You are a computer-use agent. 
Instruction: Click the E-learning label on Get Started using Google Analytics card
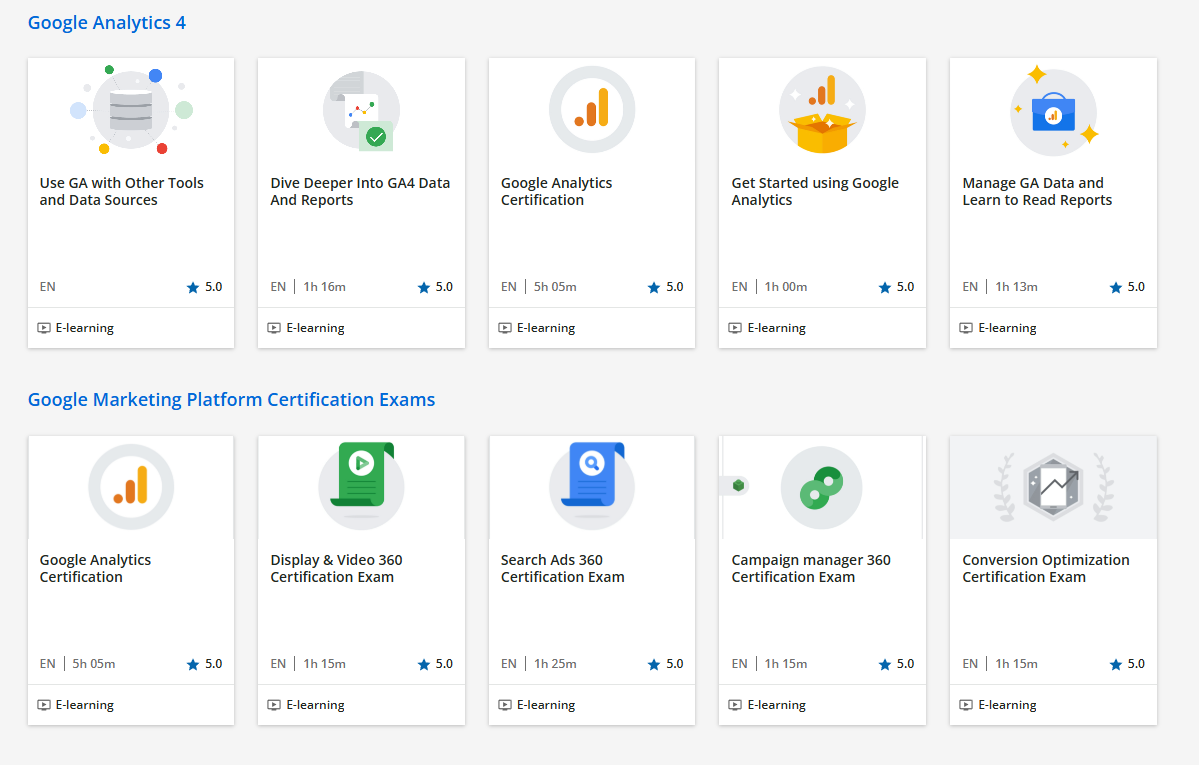click(777, 328)
